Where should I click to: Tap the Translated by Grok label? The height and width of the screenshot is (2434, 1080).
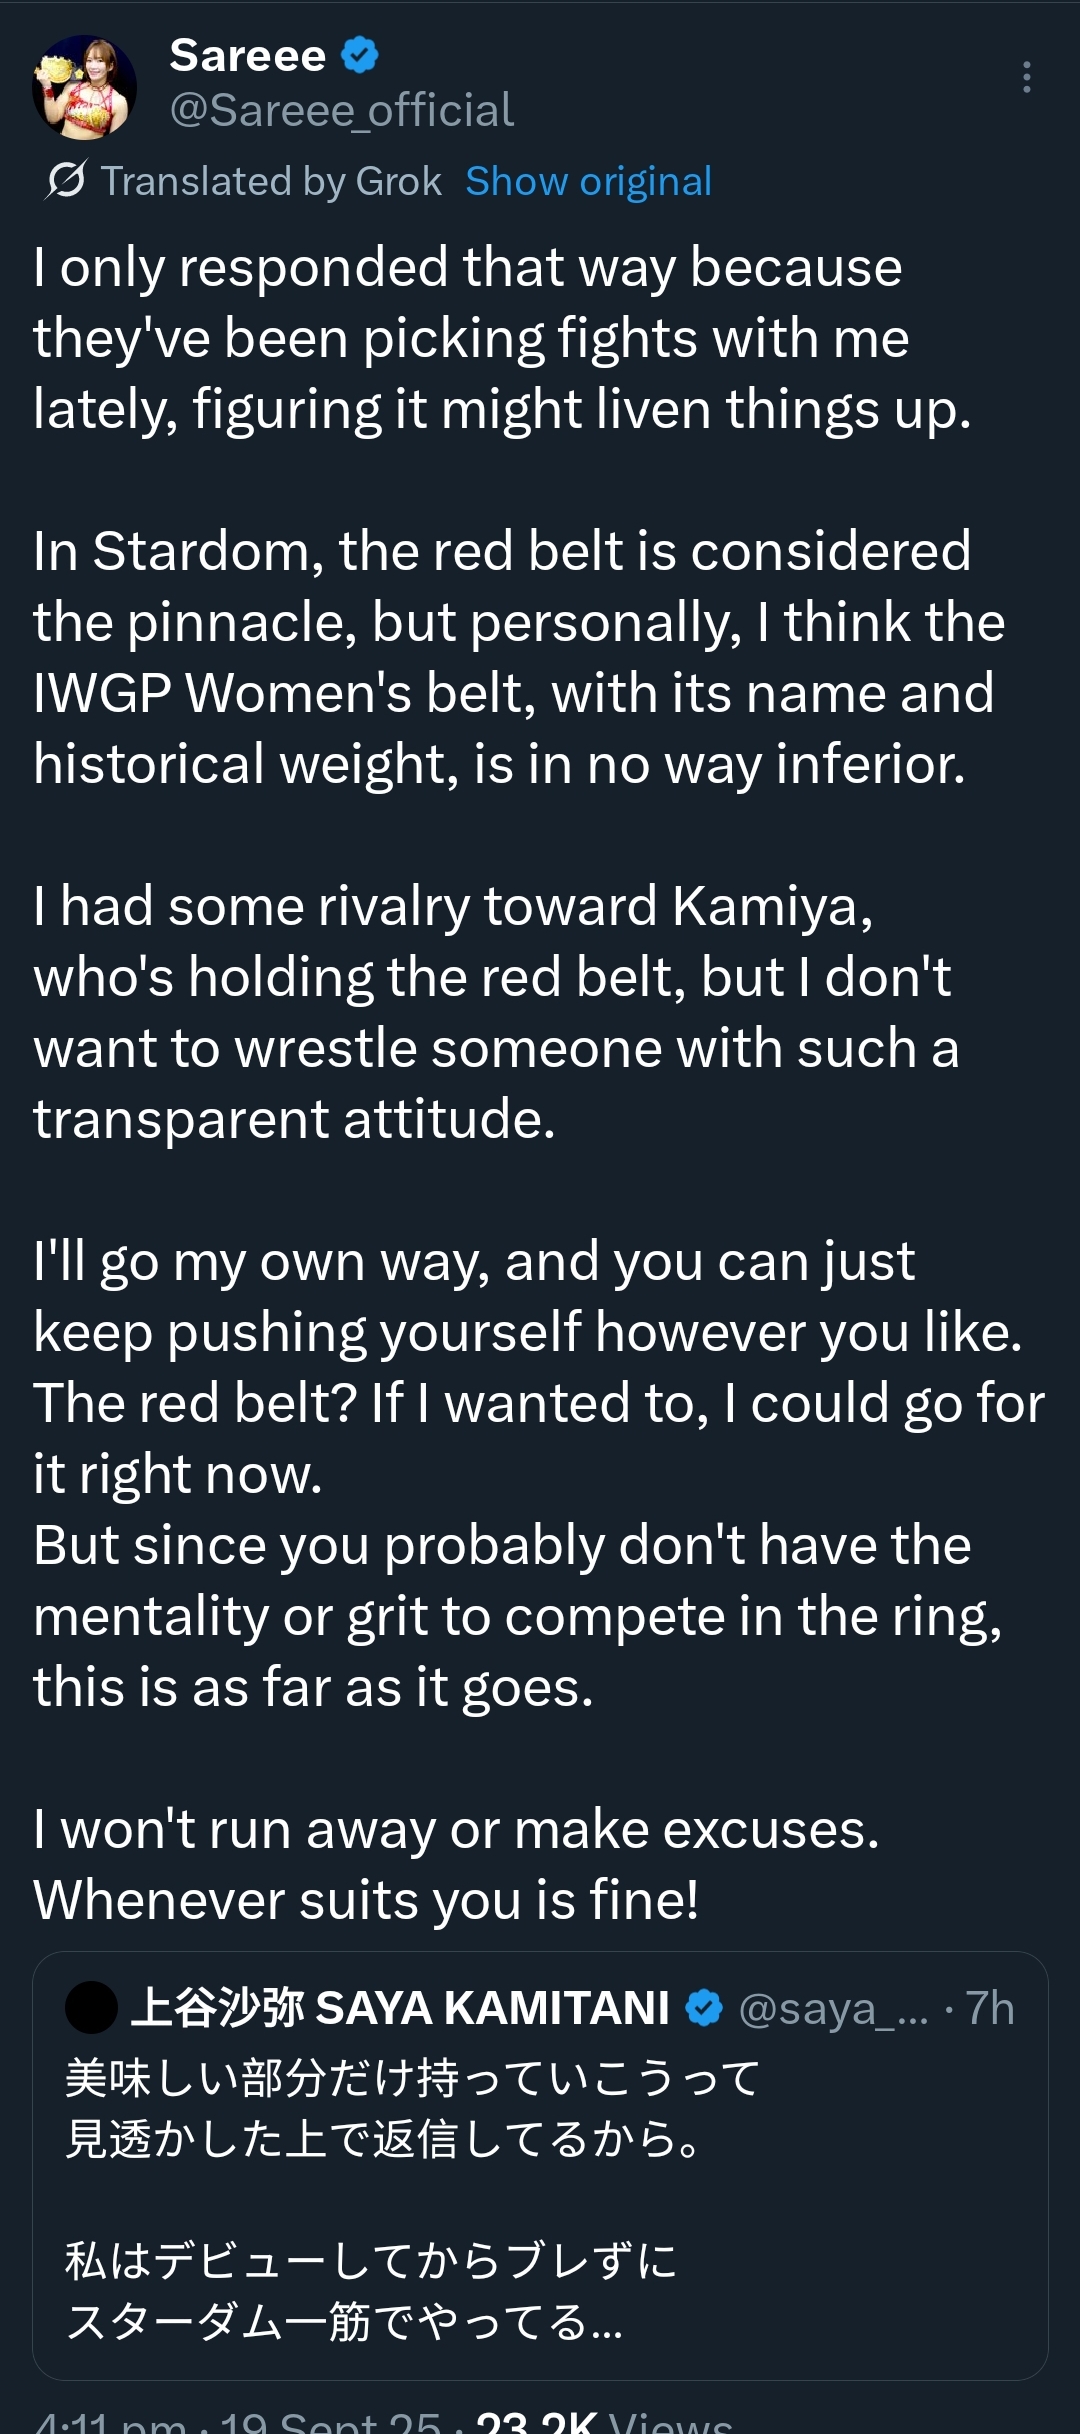(271, 181)
